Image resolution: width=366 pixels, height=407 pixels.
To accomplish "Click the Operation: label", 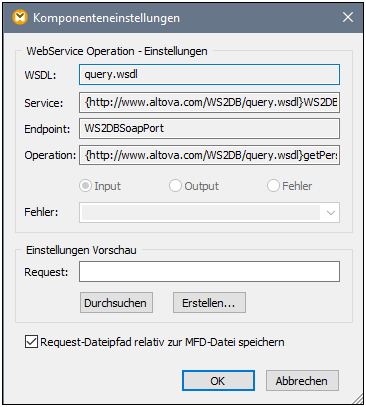I will [50, 155].
